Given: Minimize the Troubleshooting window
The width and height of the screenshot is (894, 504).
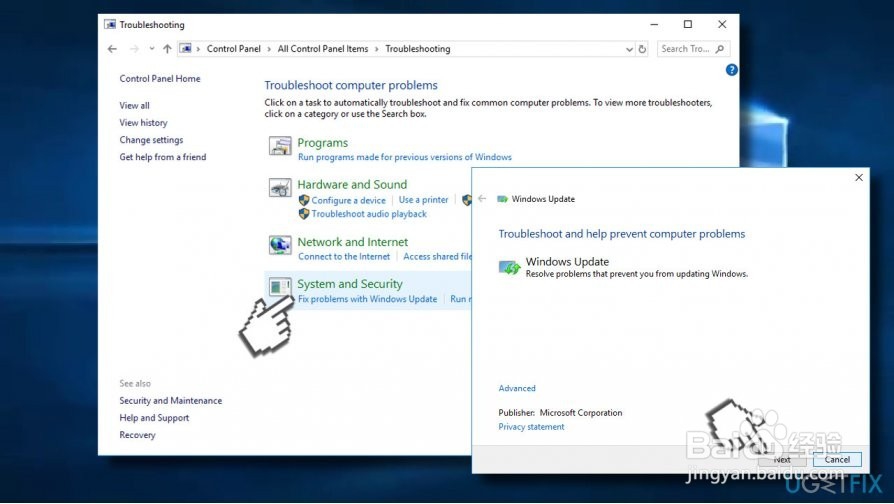Looking at the screenshot, I should [654, 25].
